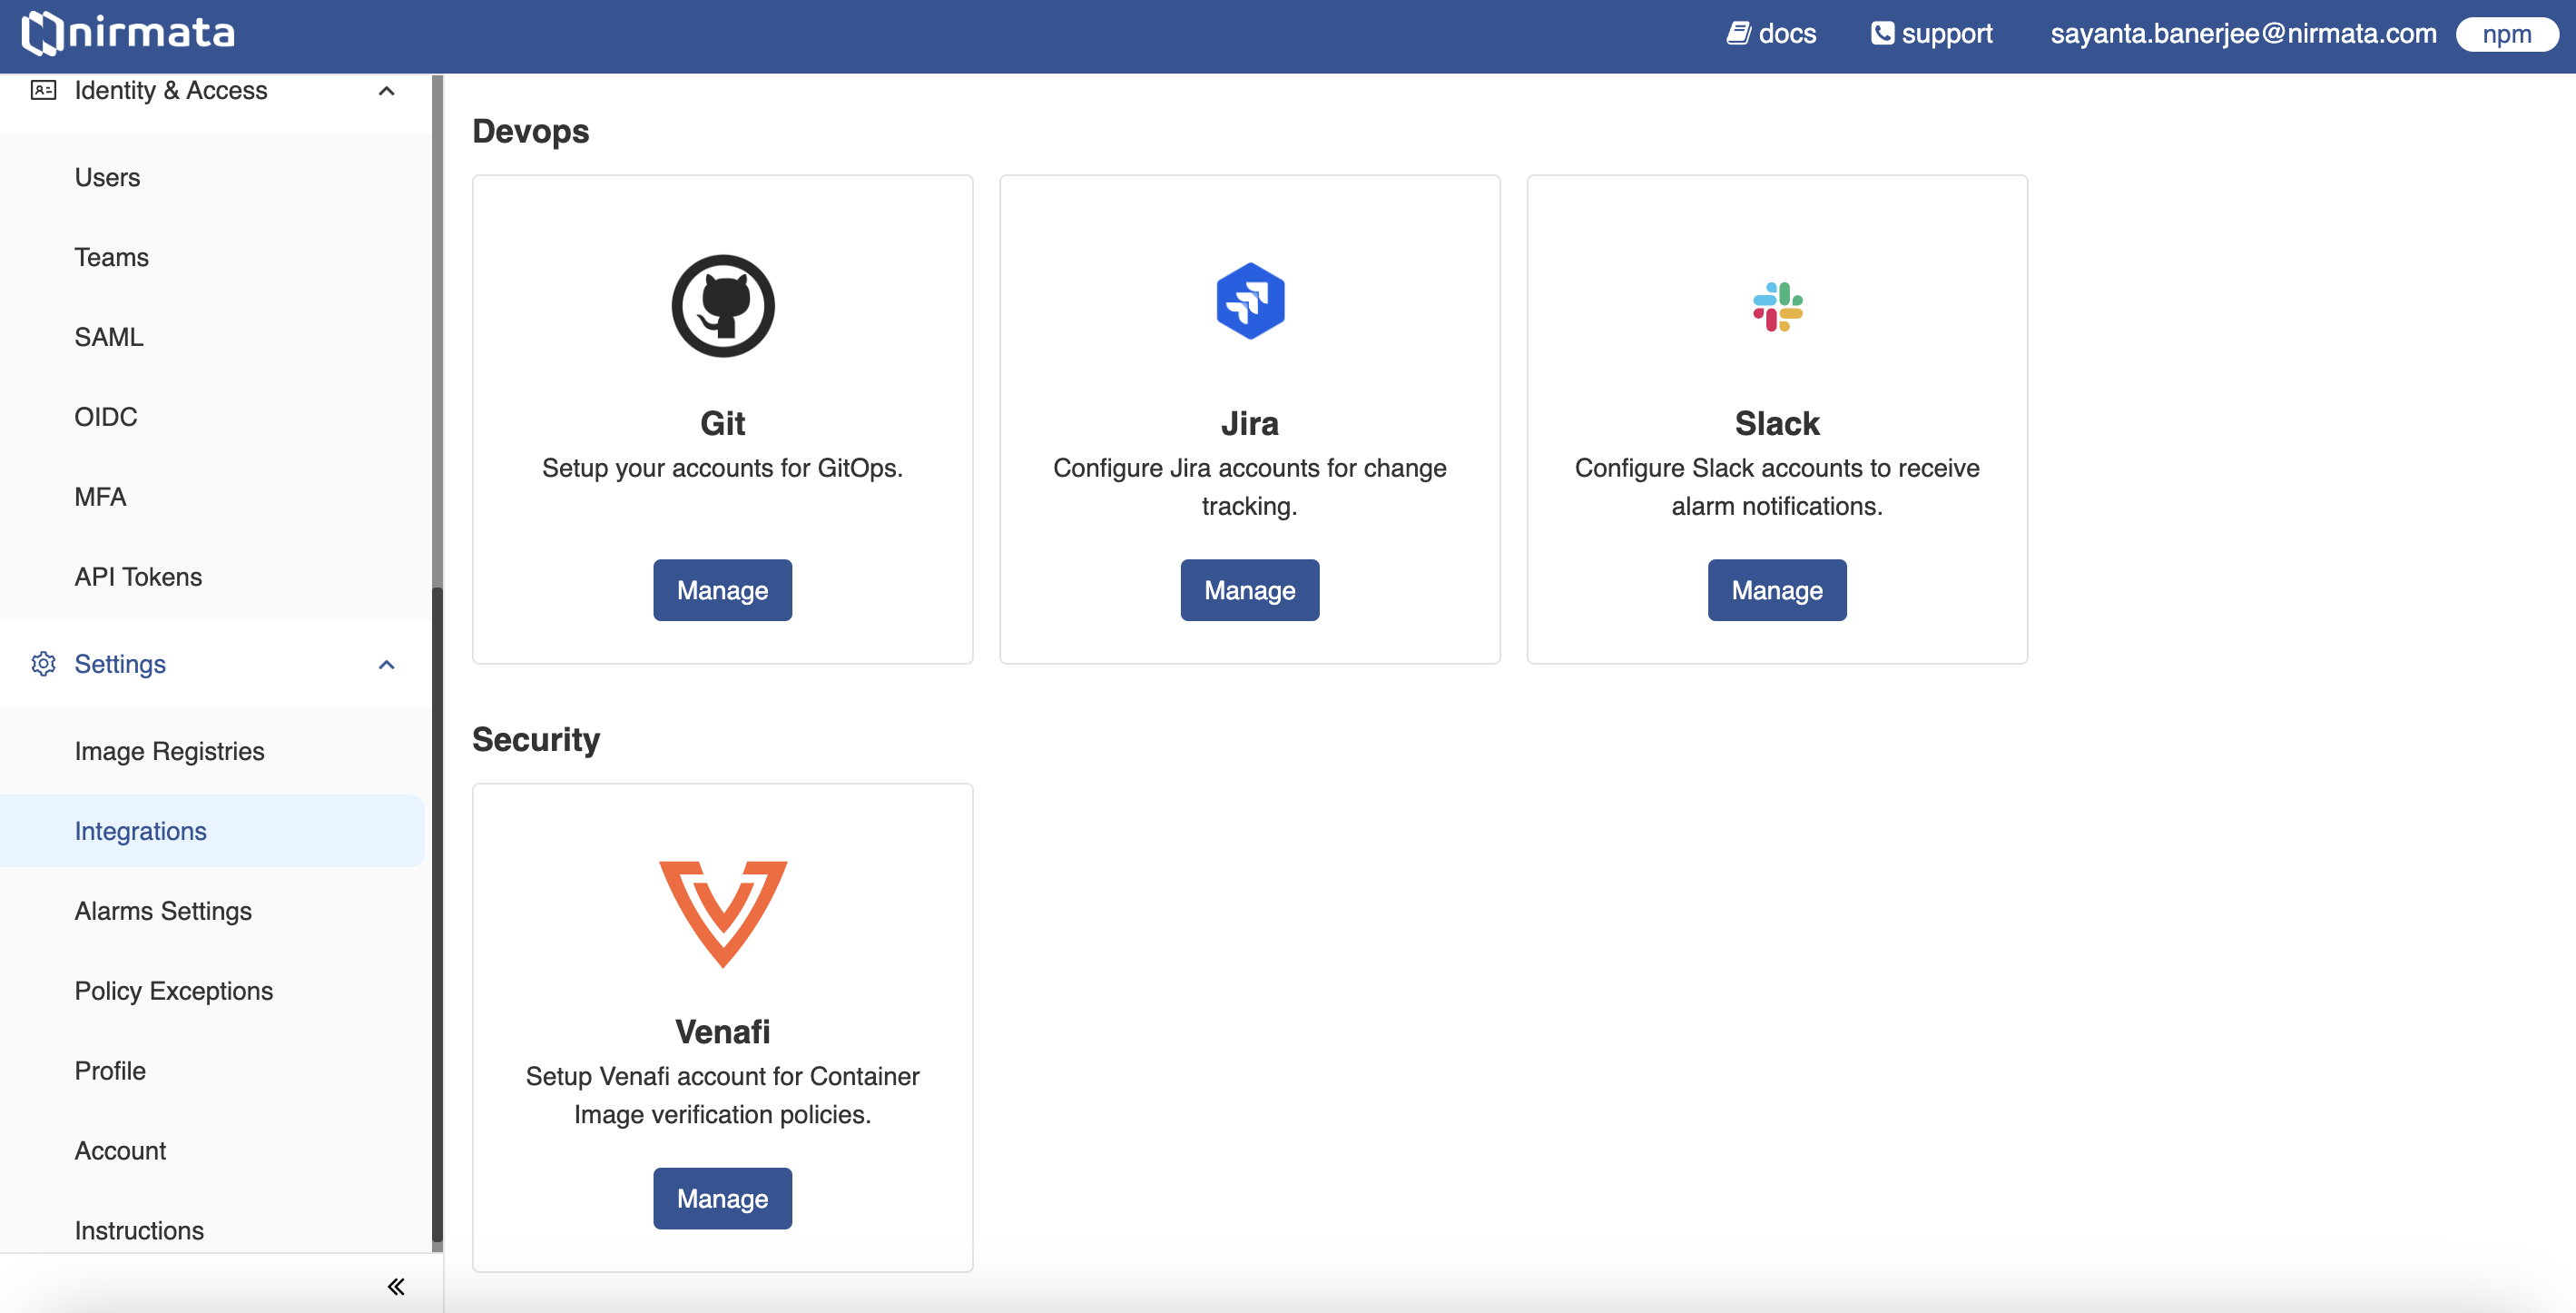Image resolution: width=2576 pixels, height=1313 pixels.
Task: Click the npm pill button
Action: (x=2507, y=34)
